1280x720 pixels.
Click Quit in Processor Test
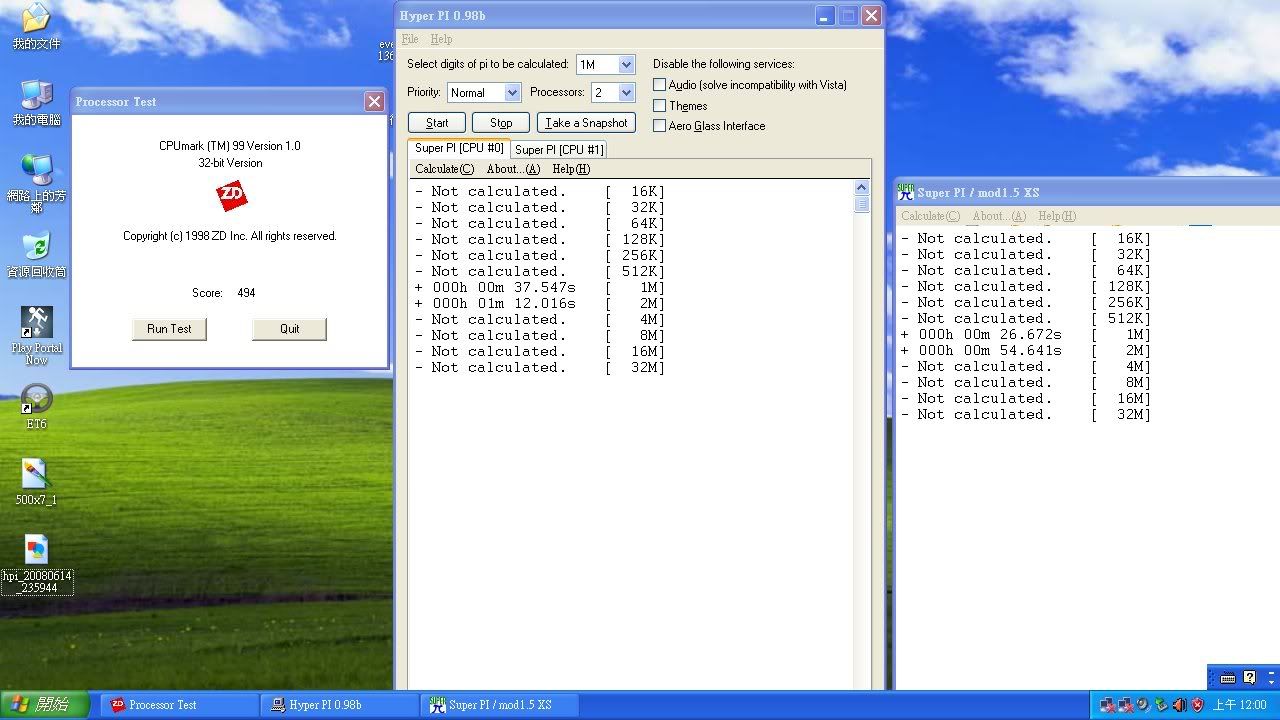coord(289,329)
